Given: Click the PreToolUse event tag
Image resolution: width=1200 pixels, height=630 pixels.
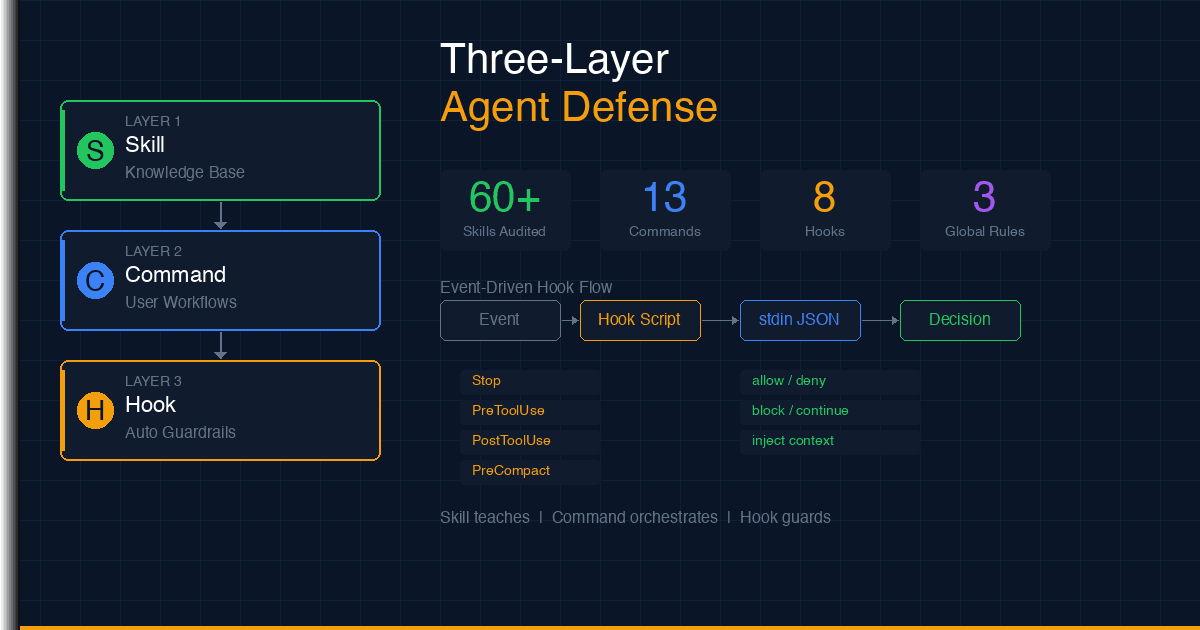Looking at the screenshot, I should pos(530,411).
